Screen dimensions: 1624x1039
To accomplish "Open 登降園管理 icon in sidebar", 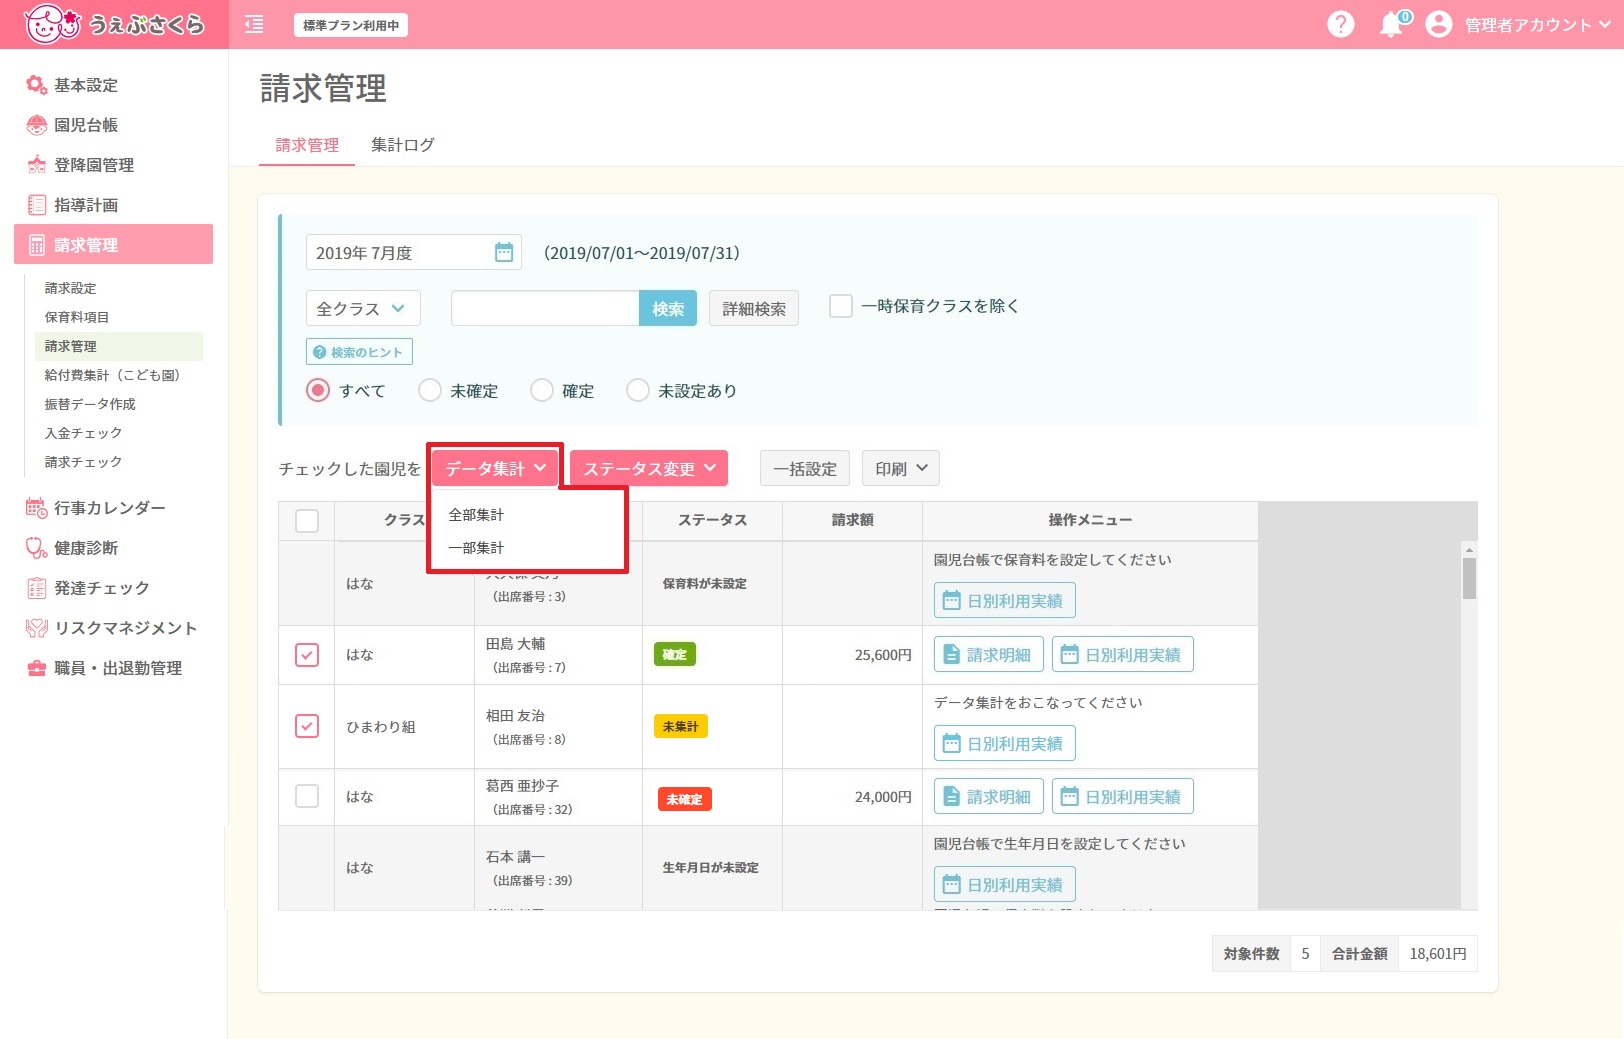I will pyautogui.click(x=37, y=165).
